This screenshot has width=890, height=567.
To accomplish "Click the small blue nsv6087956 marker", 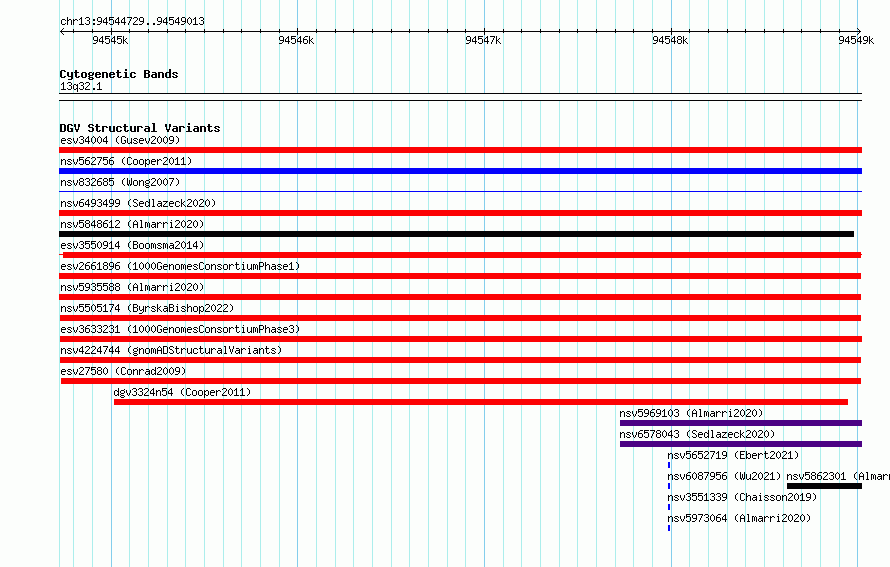I will pyautogui.click(x=669, y=486).
